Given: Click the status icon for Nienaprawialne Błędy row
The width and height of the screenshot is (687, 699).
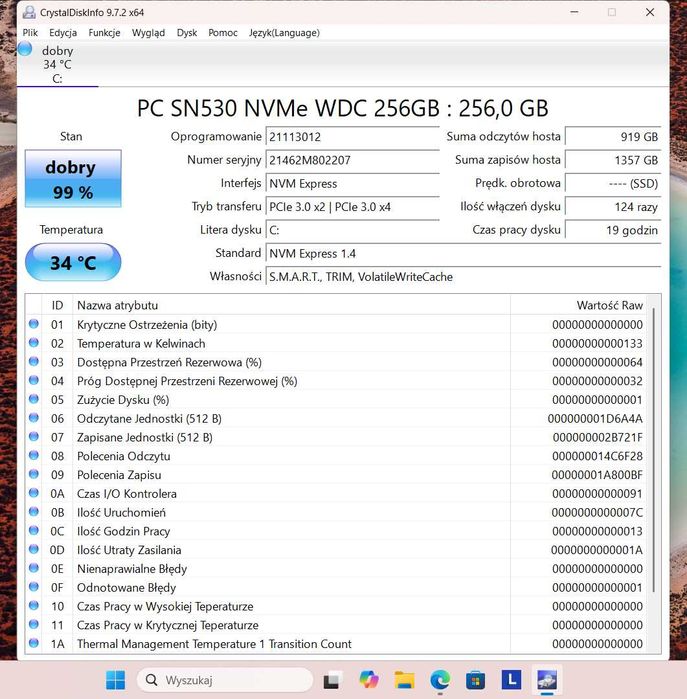Looking at the screenshot, I should point(34,568).
